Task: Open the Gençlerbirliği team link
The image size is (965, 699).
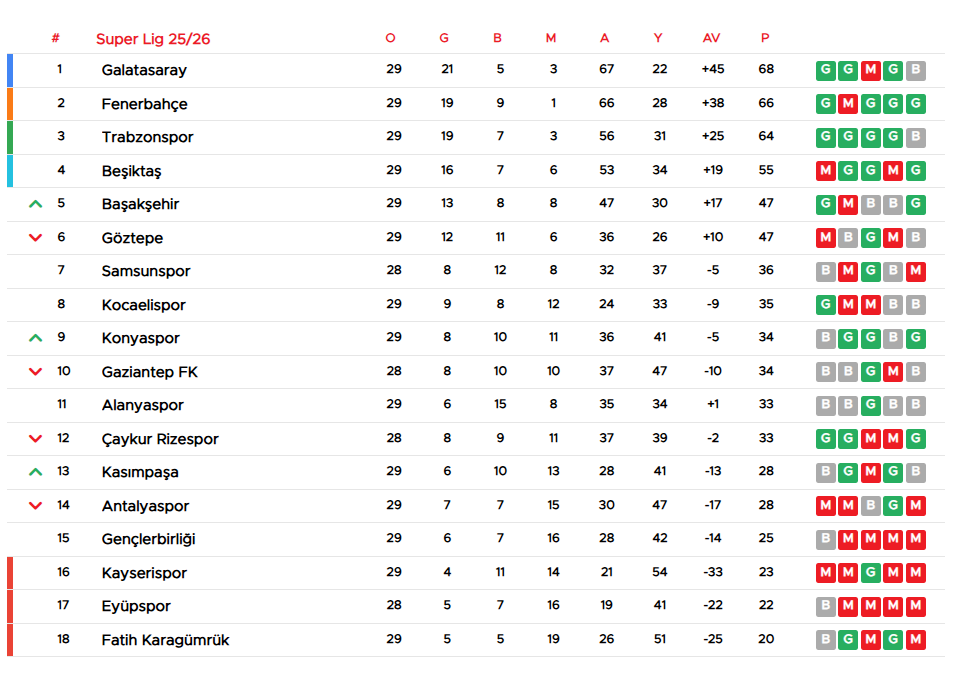Action: click(148, 539)
